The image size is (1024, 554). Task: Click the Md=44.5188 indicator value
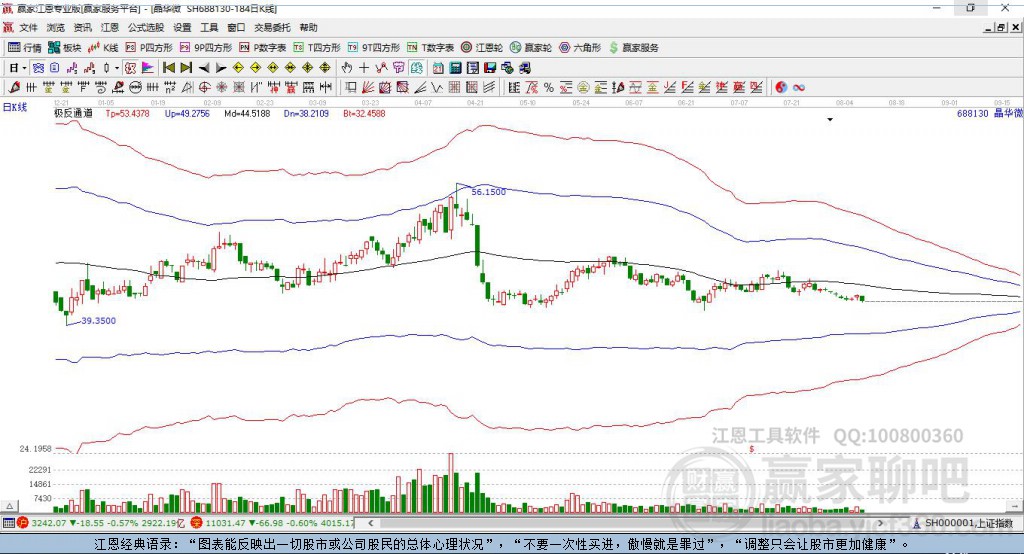[247, 113]
